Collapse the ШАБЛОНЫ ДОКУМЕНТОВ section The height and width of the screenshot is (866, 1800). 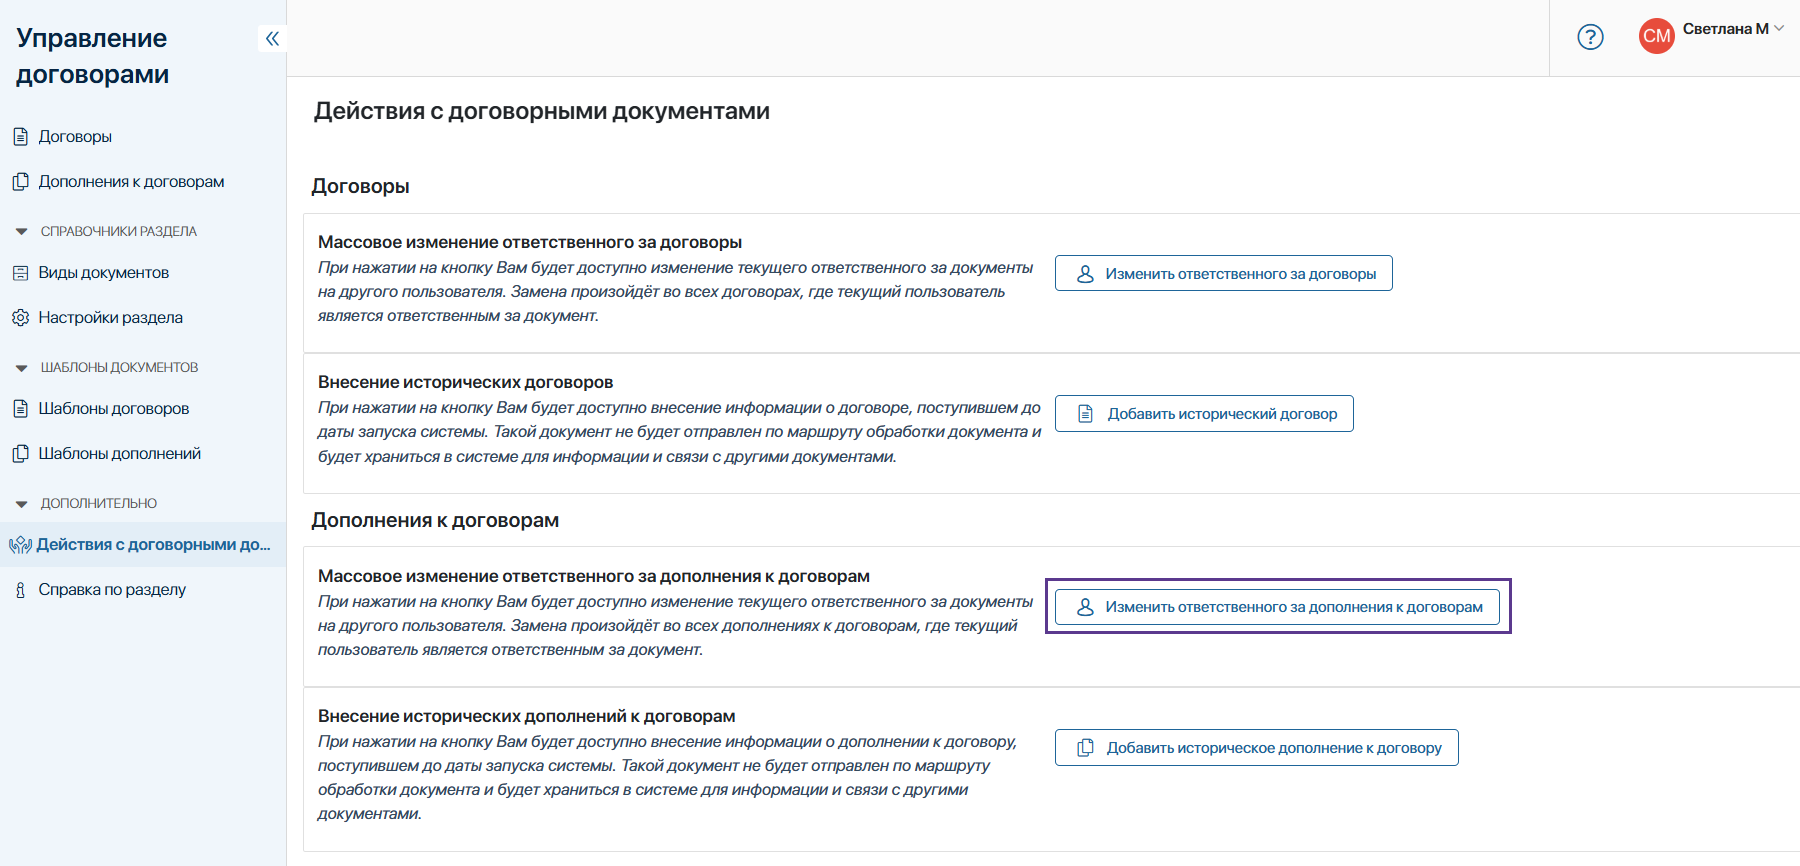(22, 368)
